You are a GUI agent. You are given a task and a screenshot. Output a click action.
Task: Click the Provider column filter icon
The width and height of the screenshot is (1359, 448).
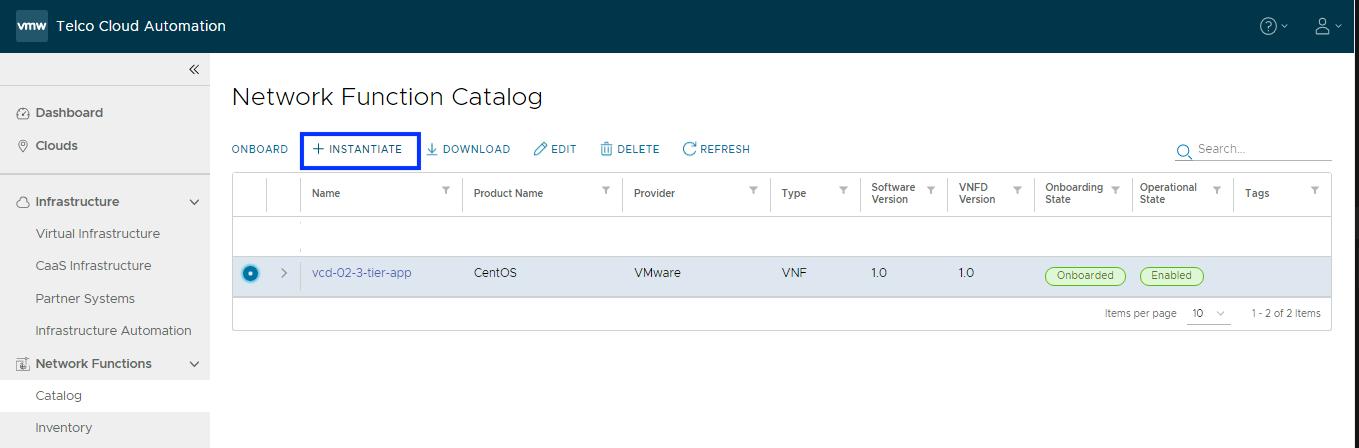click(753, 190)
